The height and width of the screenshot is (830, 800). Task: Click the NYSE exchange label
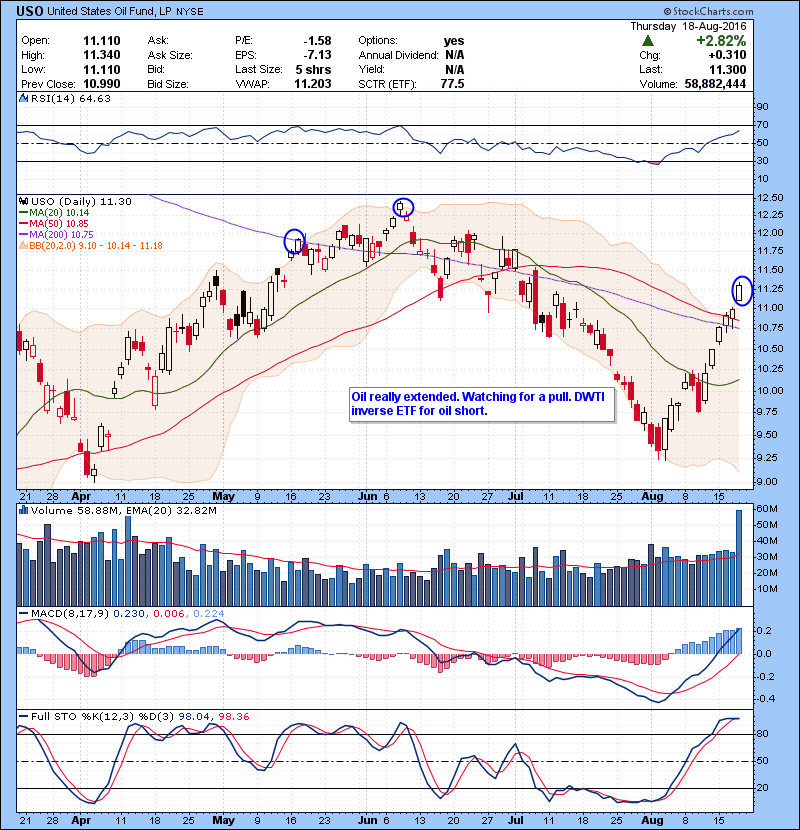[x=190, y=12]
